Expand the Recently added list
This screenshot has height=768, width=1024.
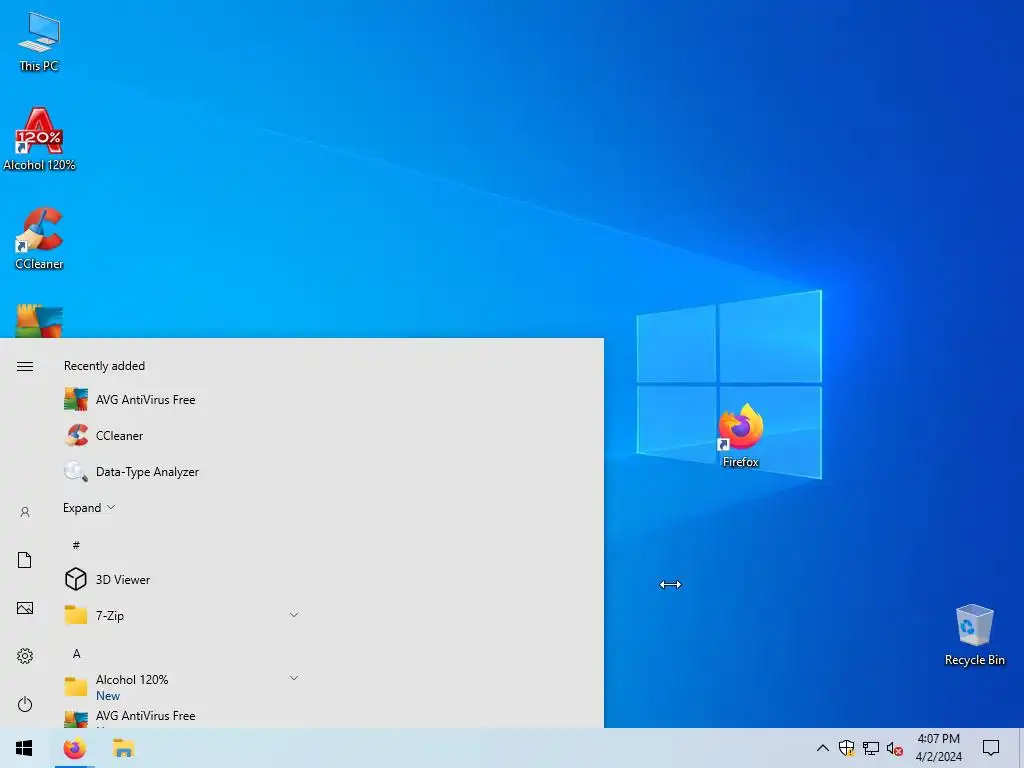coord(89,507)
